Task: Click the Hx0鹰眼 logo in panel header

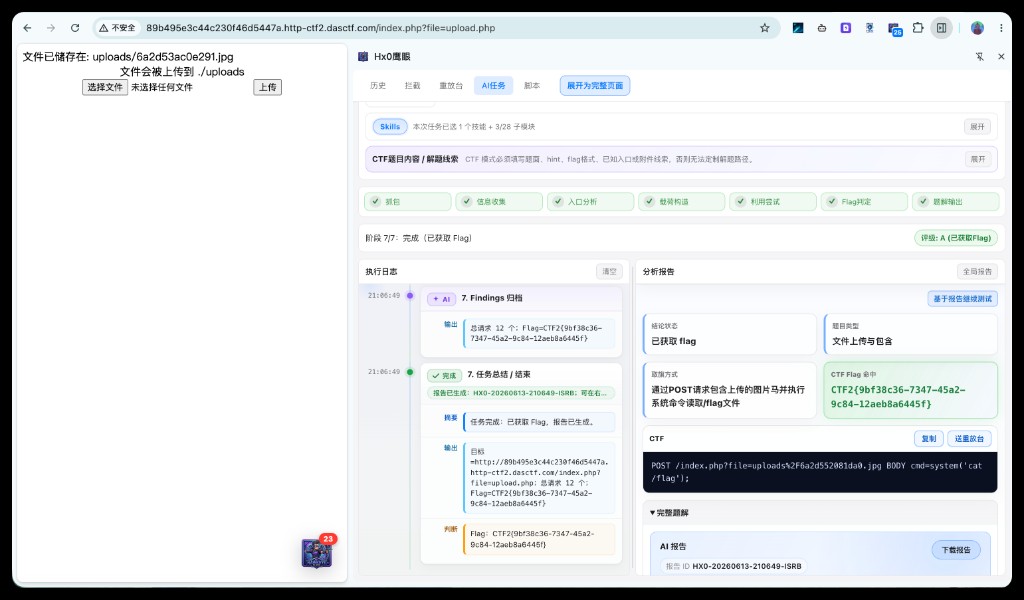Action: [x=363, y=57]
